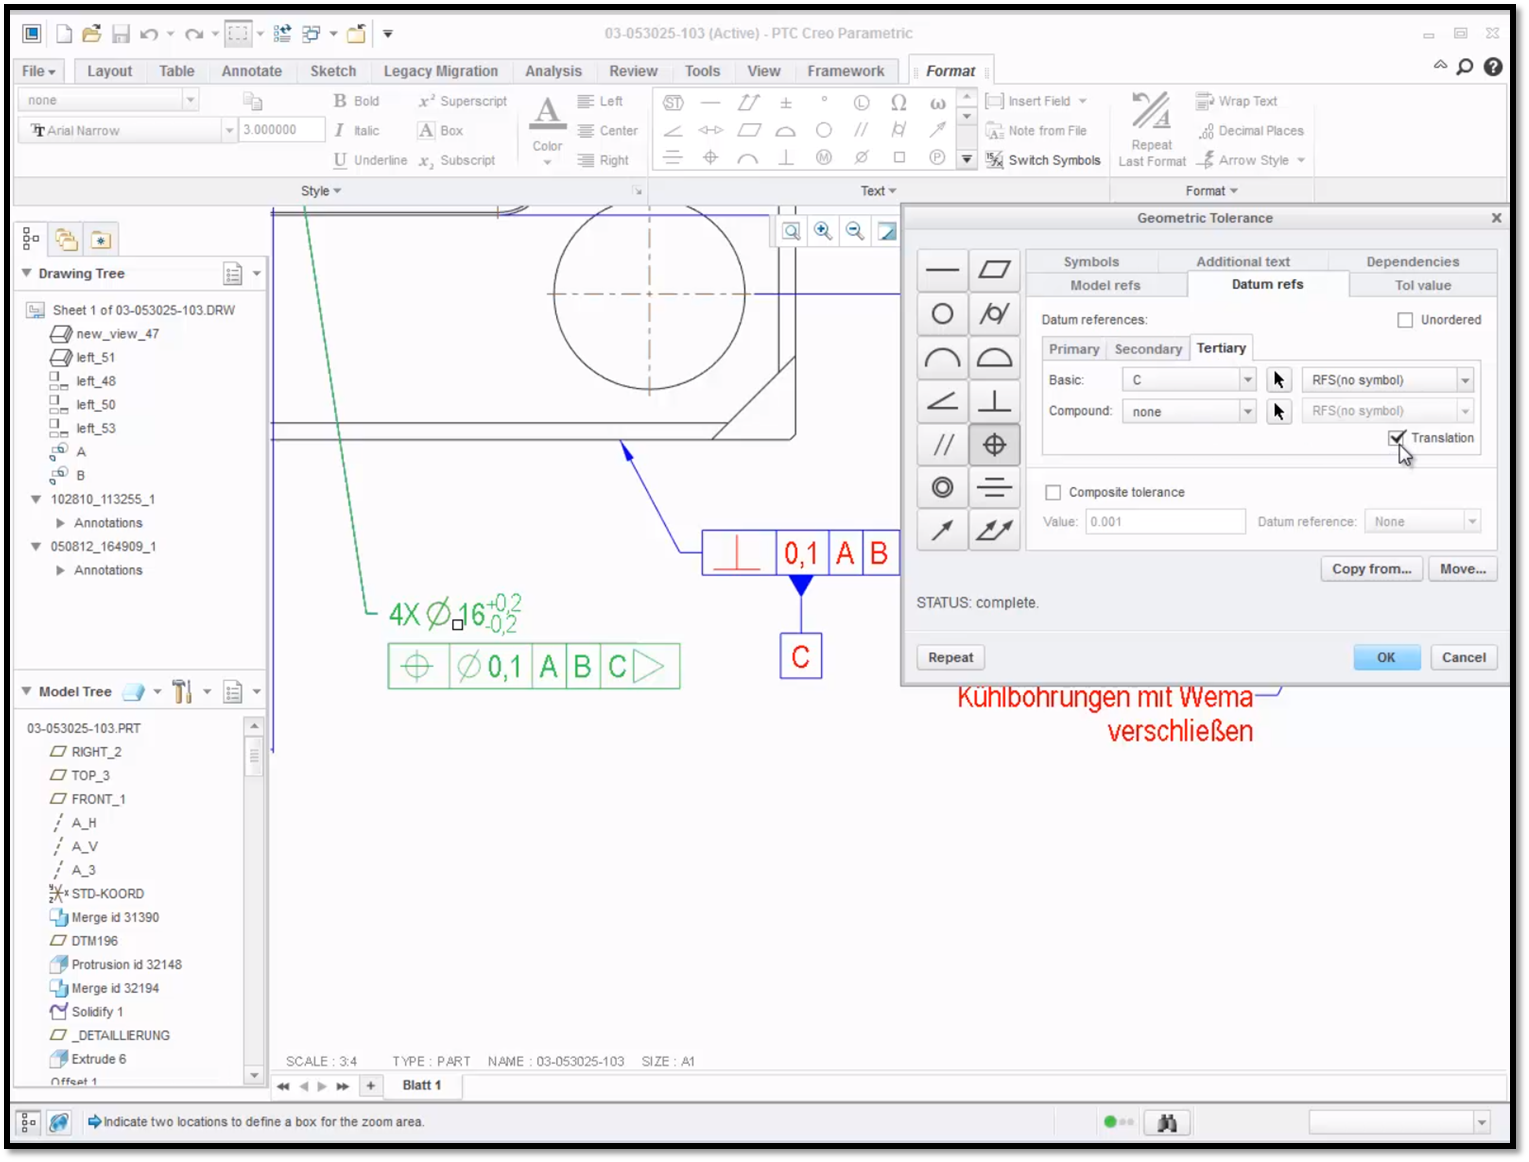Select the circular runout tolerance symbol

[x=942, y=531]
